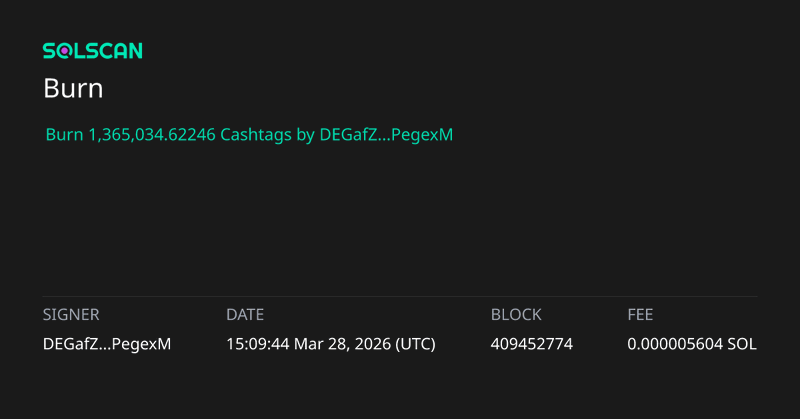Click the FEE column label
Image resolution: width=800 pixels, height=419 pixels.
[x=640, y=314]
